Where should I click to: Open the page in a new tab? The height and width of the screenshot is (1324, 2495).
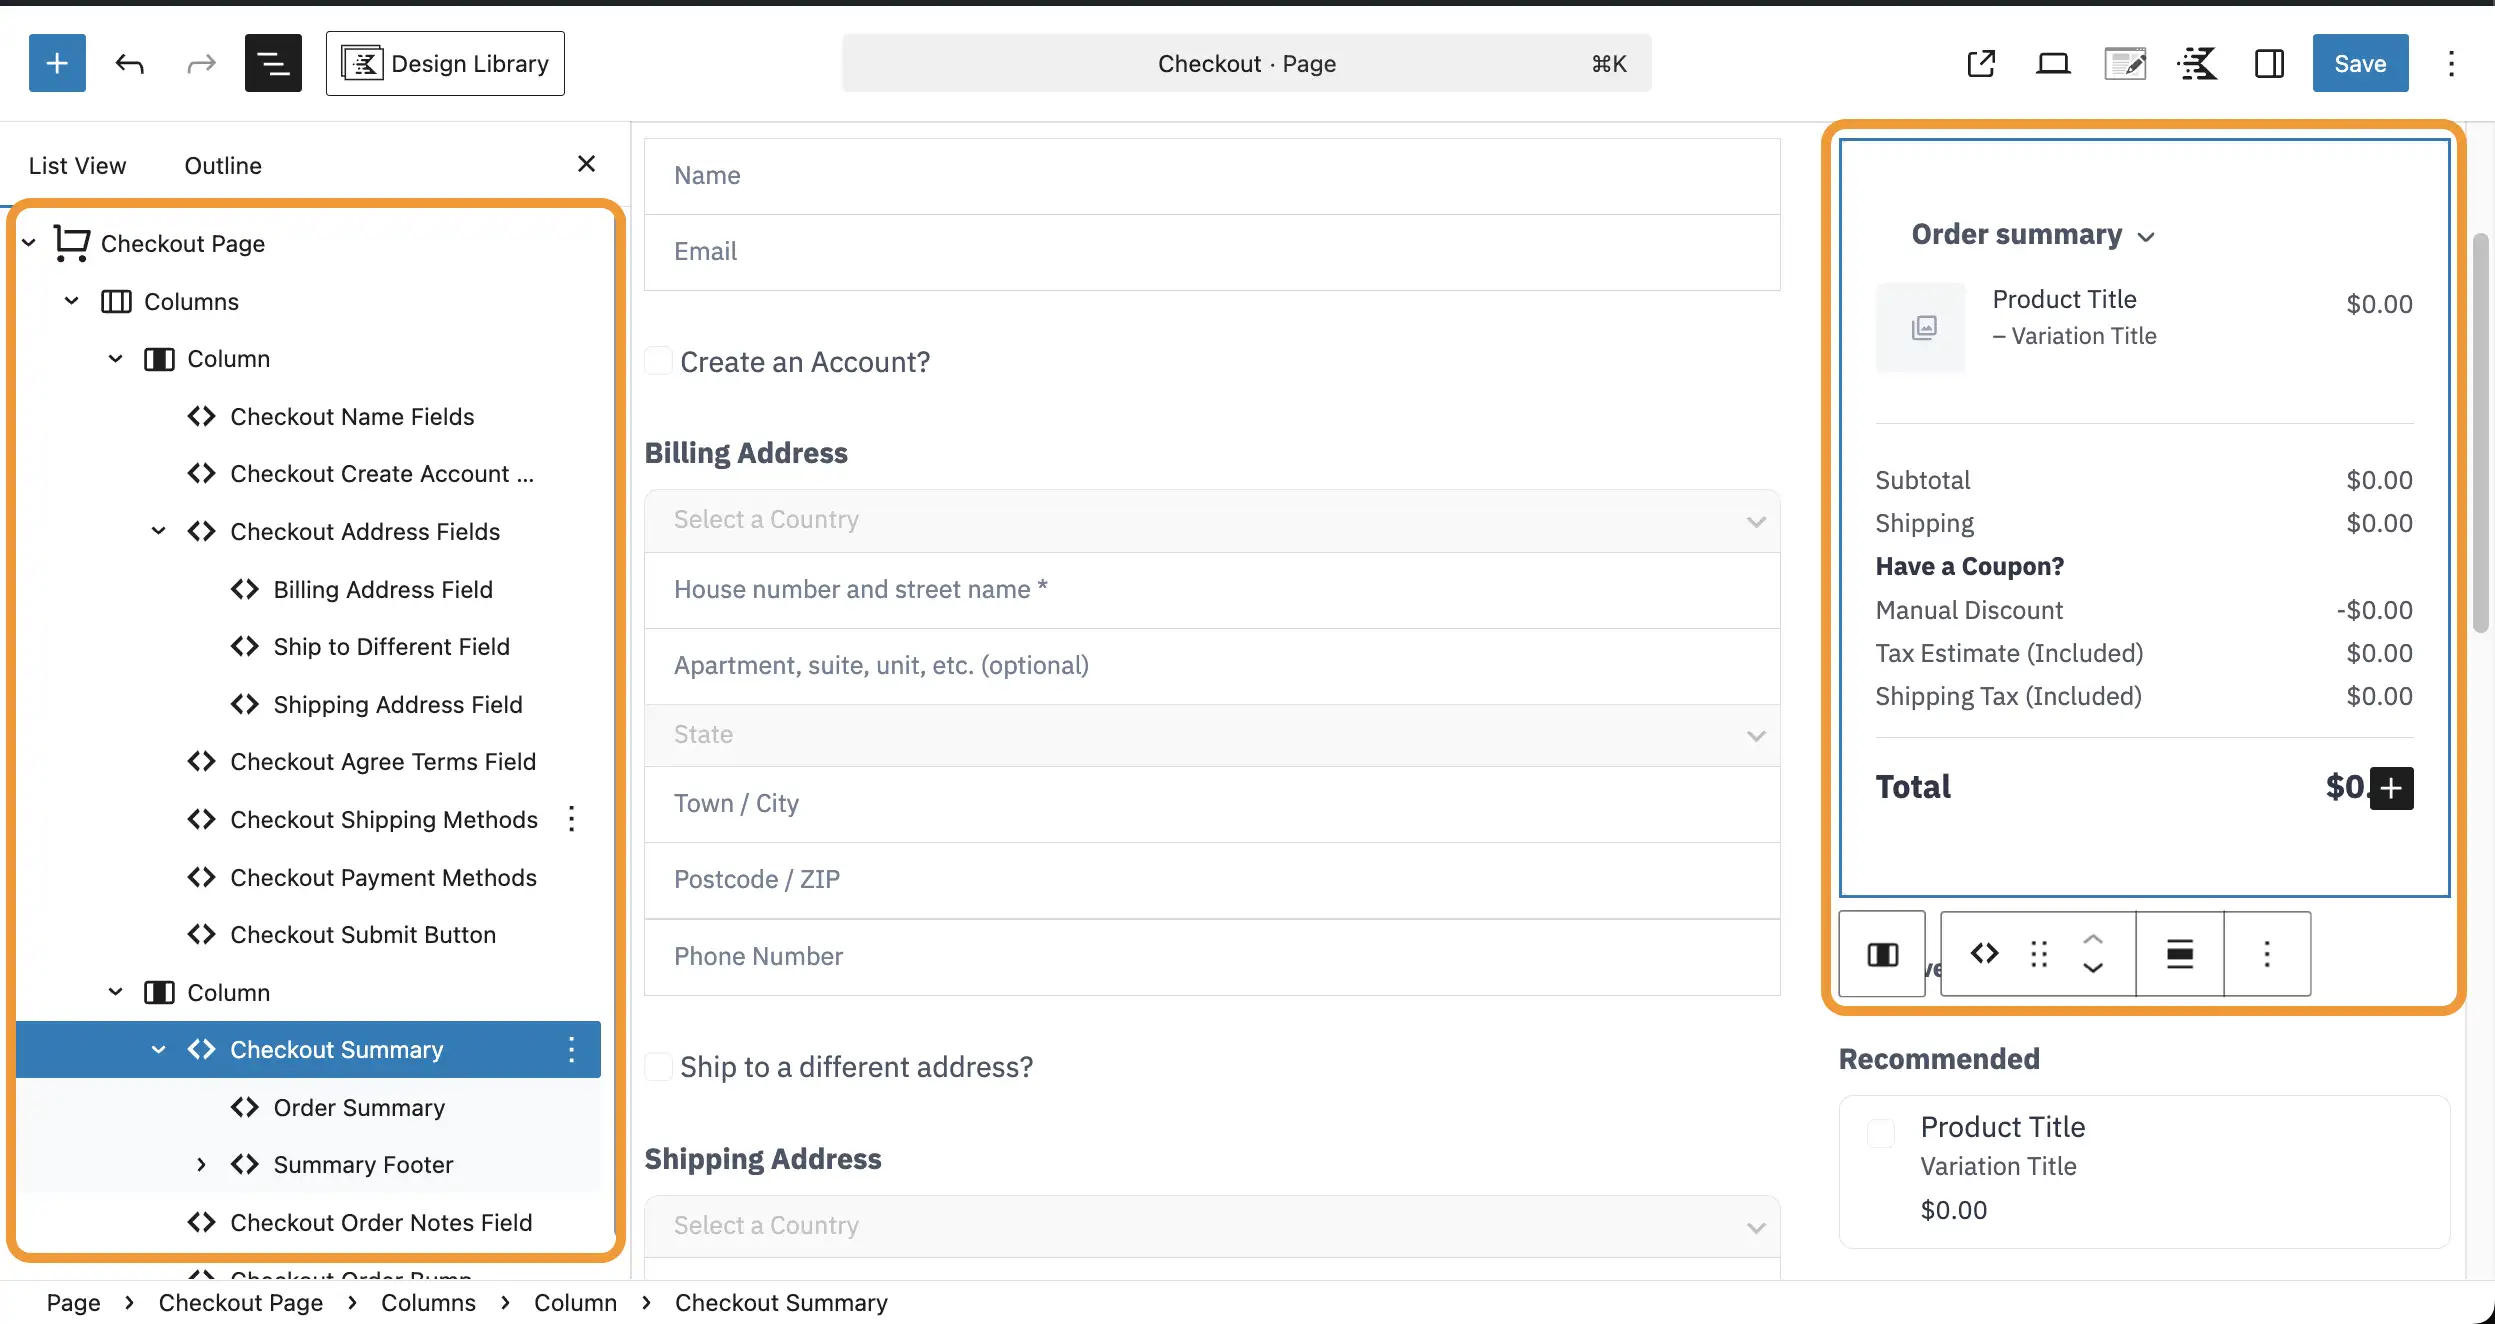tap(1980, 63)
